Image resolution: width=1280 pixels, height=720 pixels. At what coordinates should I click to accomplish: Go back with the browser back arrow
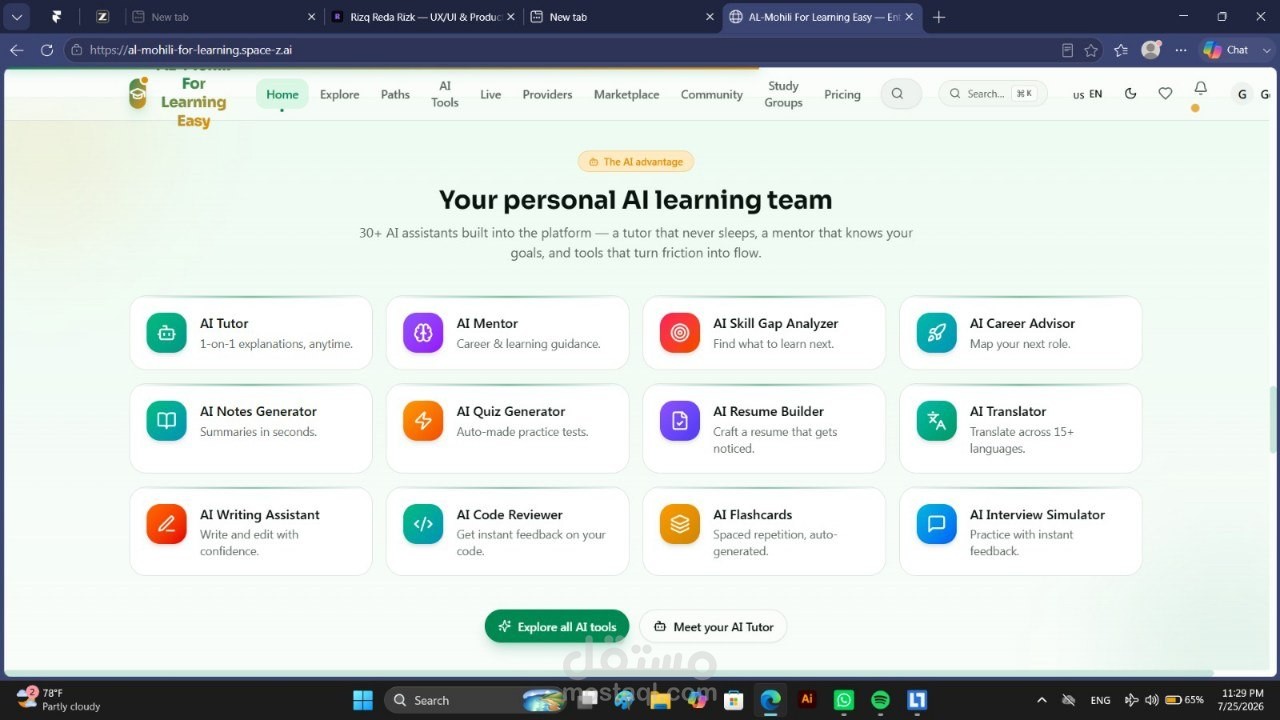[16, 50]
